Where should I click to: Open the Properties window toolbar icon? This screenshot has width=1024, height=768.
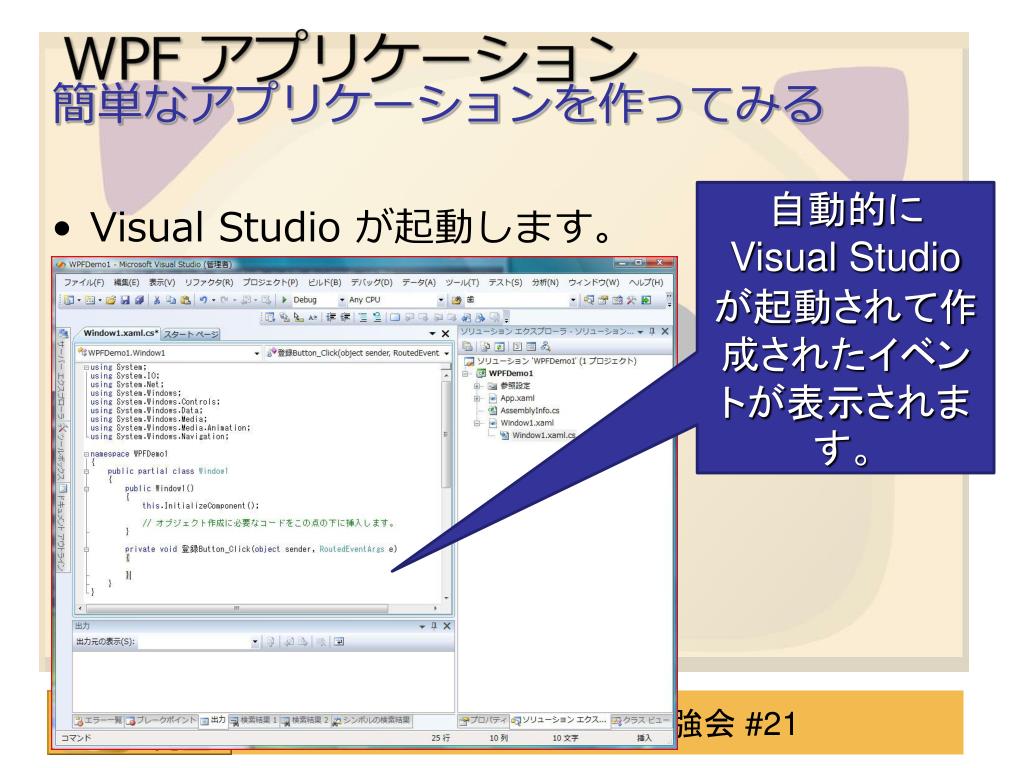603,300
